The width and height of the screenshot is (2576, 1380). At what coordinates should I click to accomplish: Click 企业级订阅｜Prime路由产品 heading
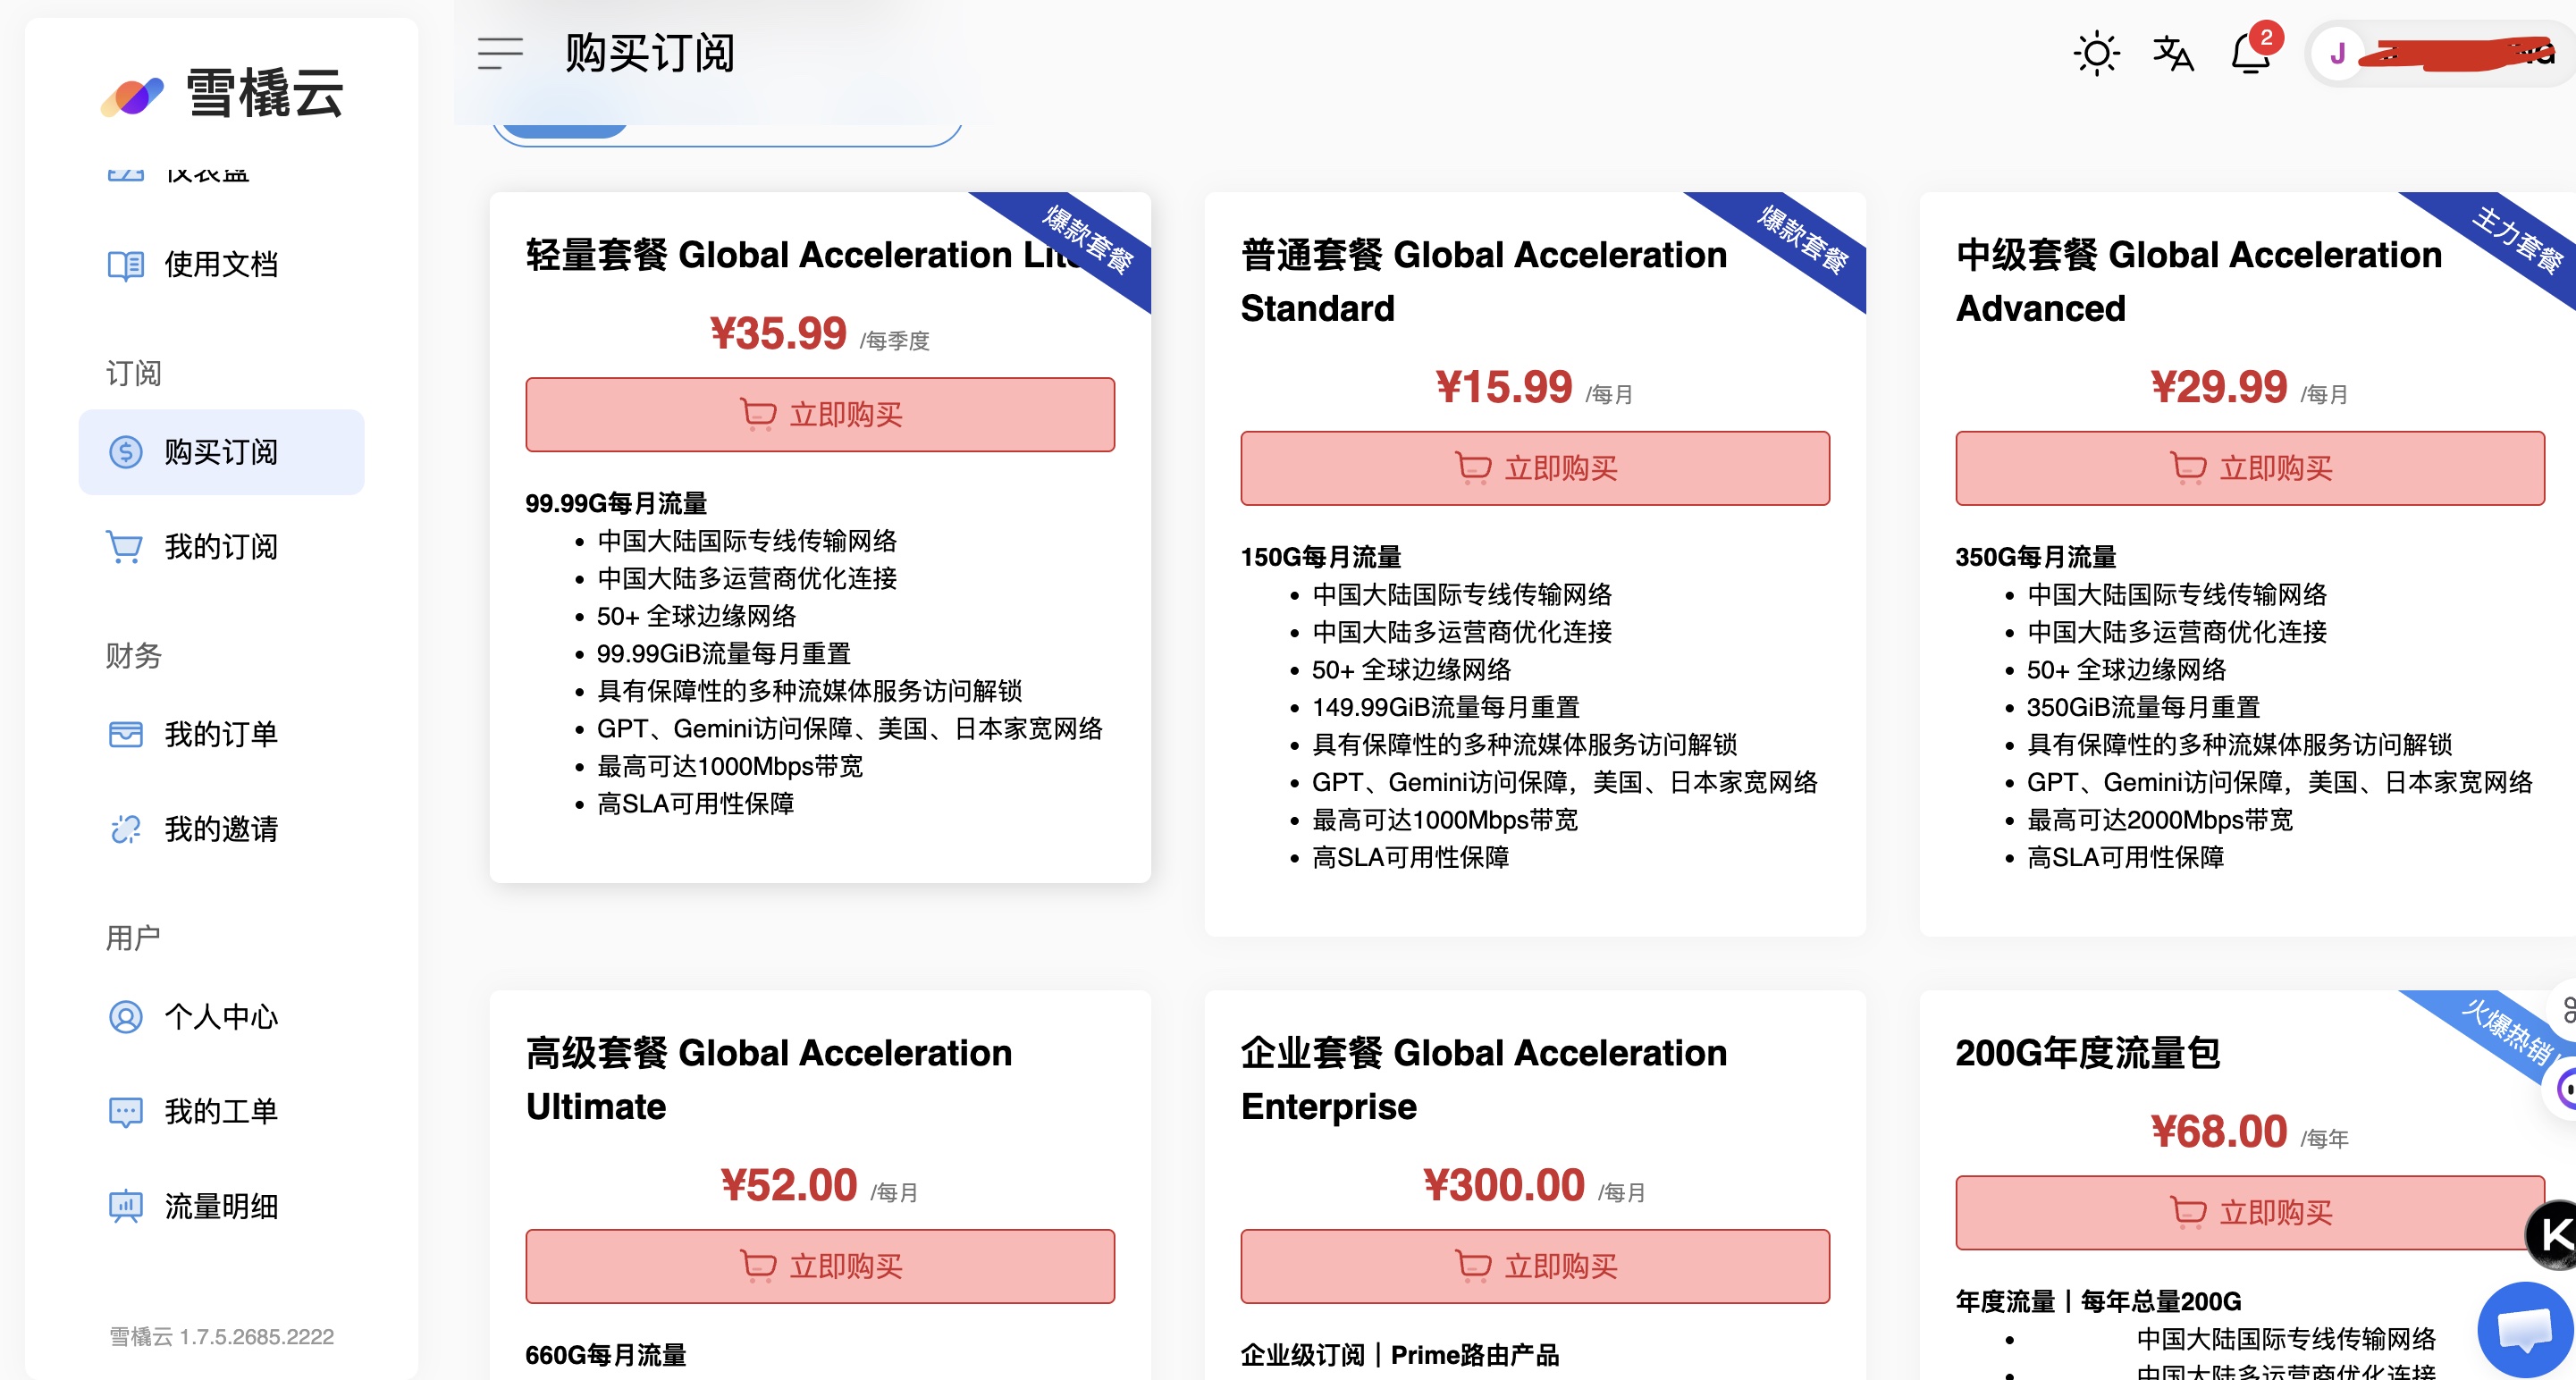1400,1355
